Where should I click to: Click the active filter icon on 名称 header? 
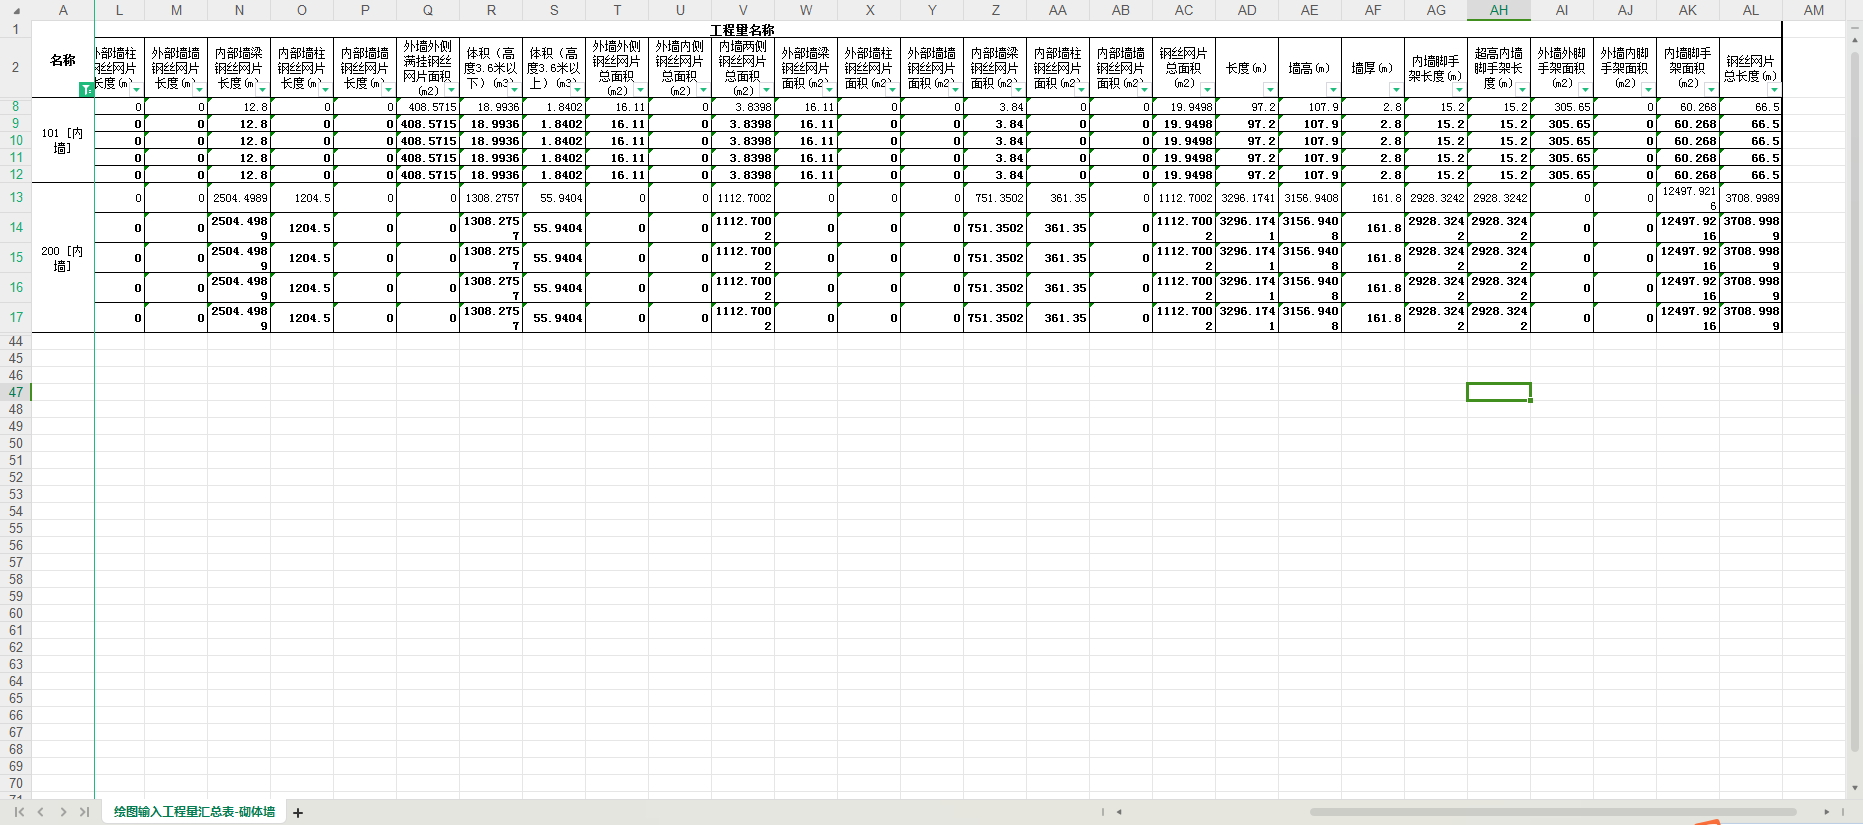(86, 90)
